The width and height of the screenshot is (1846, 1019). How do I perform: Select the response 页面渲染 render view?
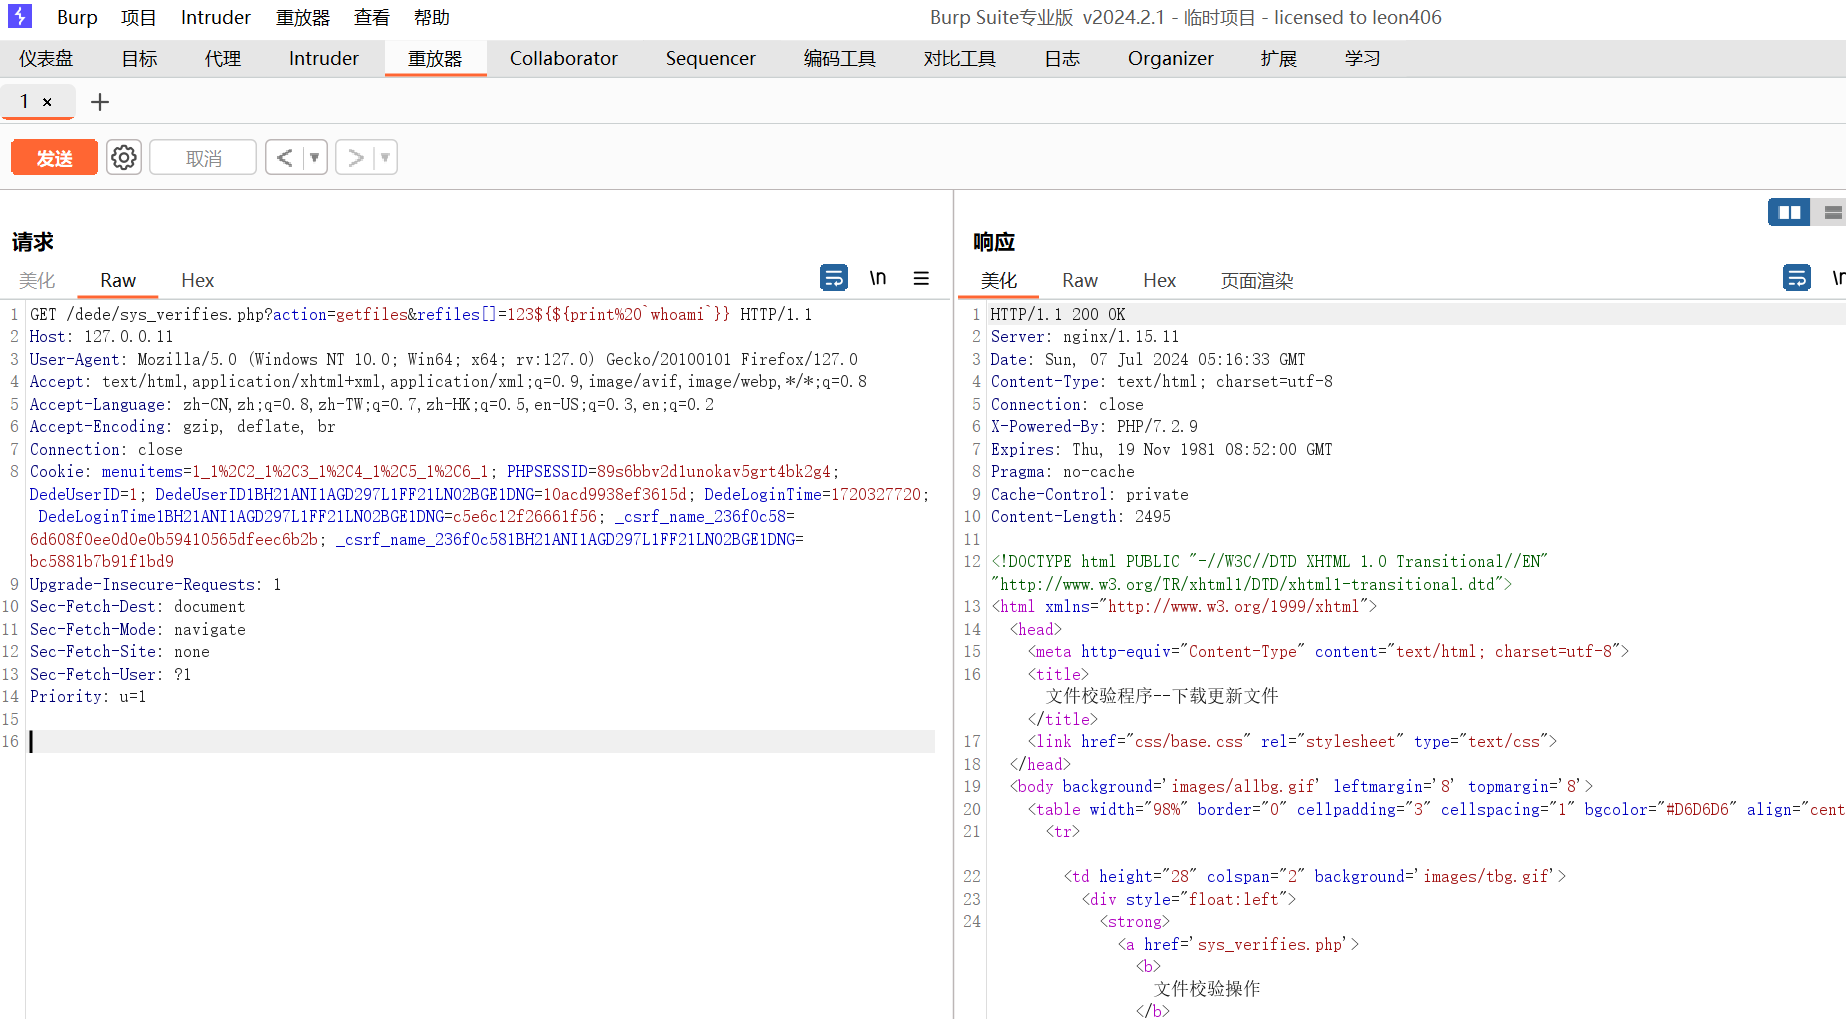pos(1257,280)
